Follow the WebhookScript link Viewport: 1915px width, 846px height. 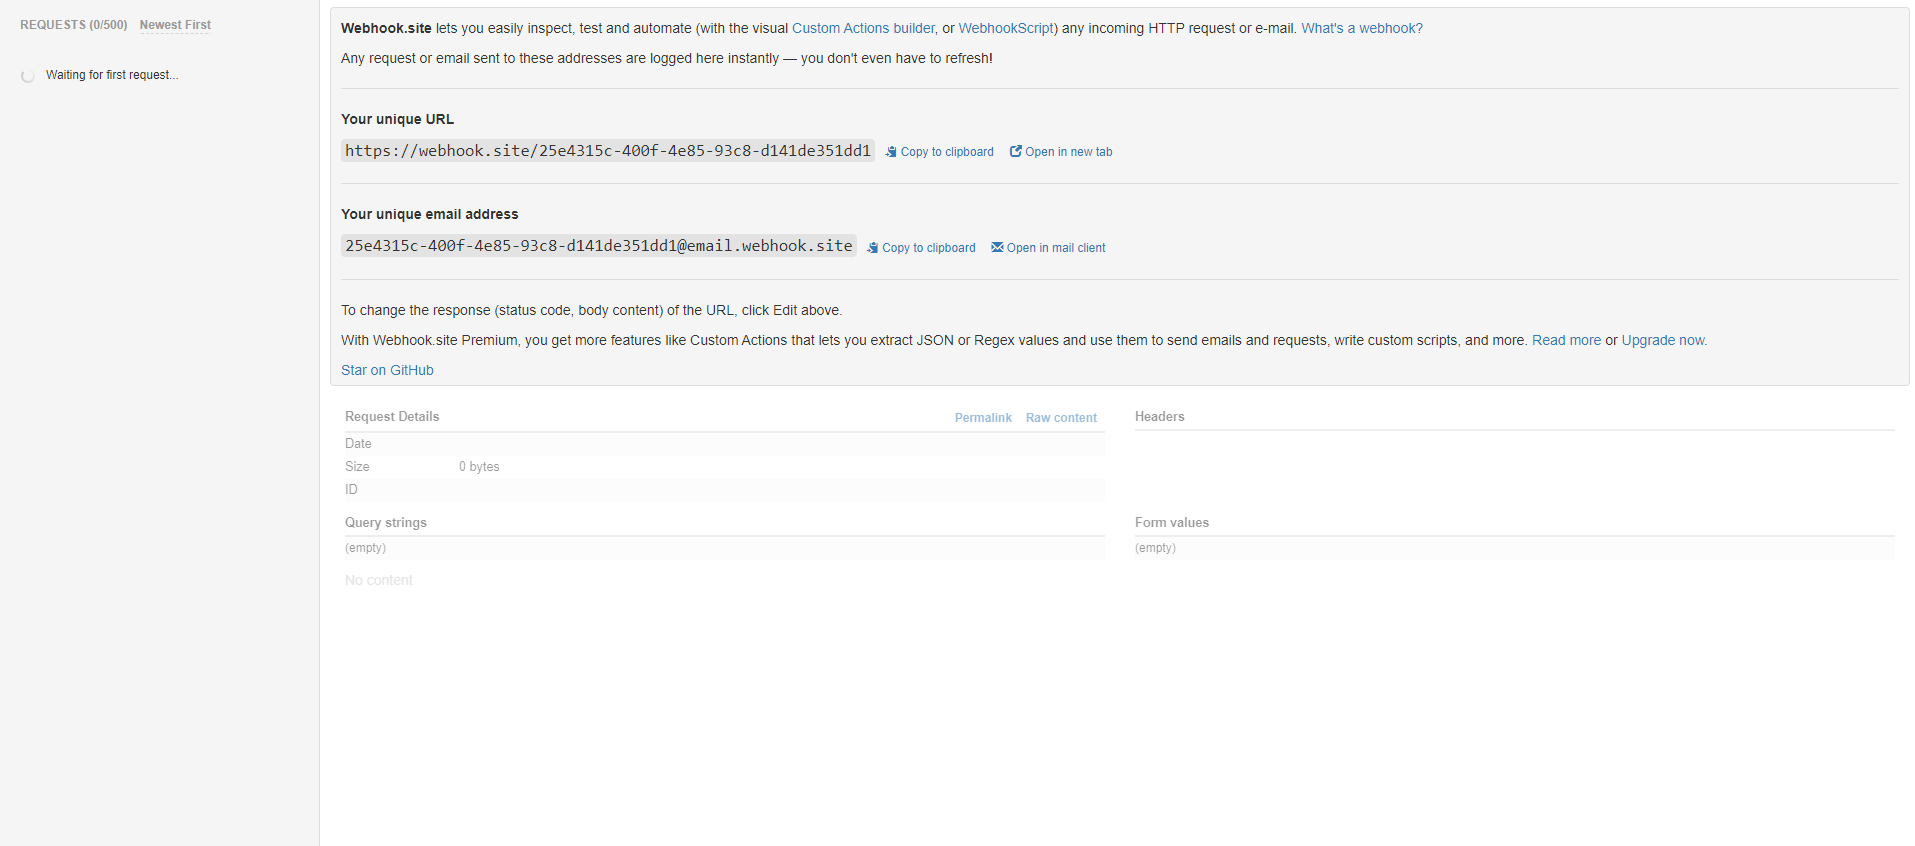1006,28
